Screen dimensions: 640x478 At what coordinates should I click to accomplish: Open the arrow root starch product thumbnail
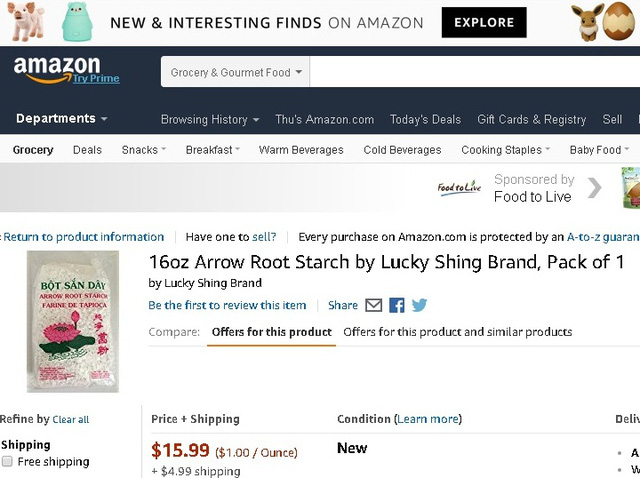click(72, 320)
